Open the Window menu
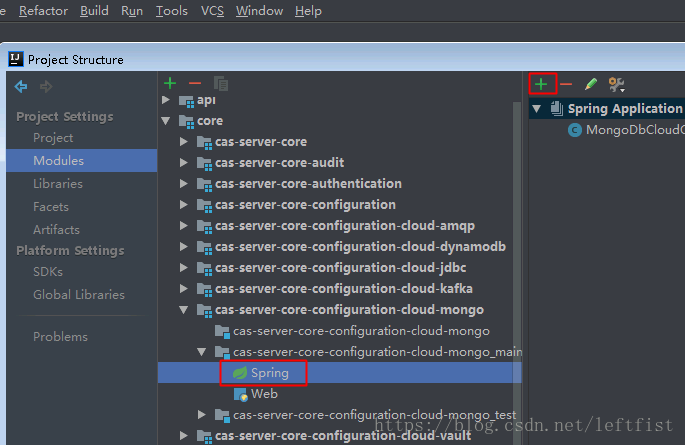This screenshot has width=685, height=445. (259, 11)
